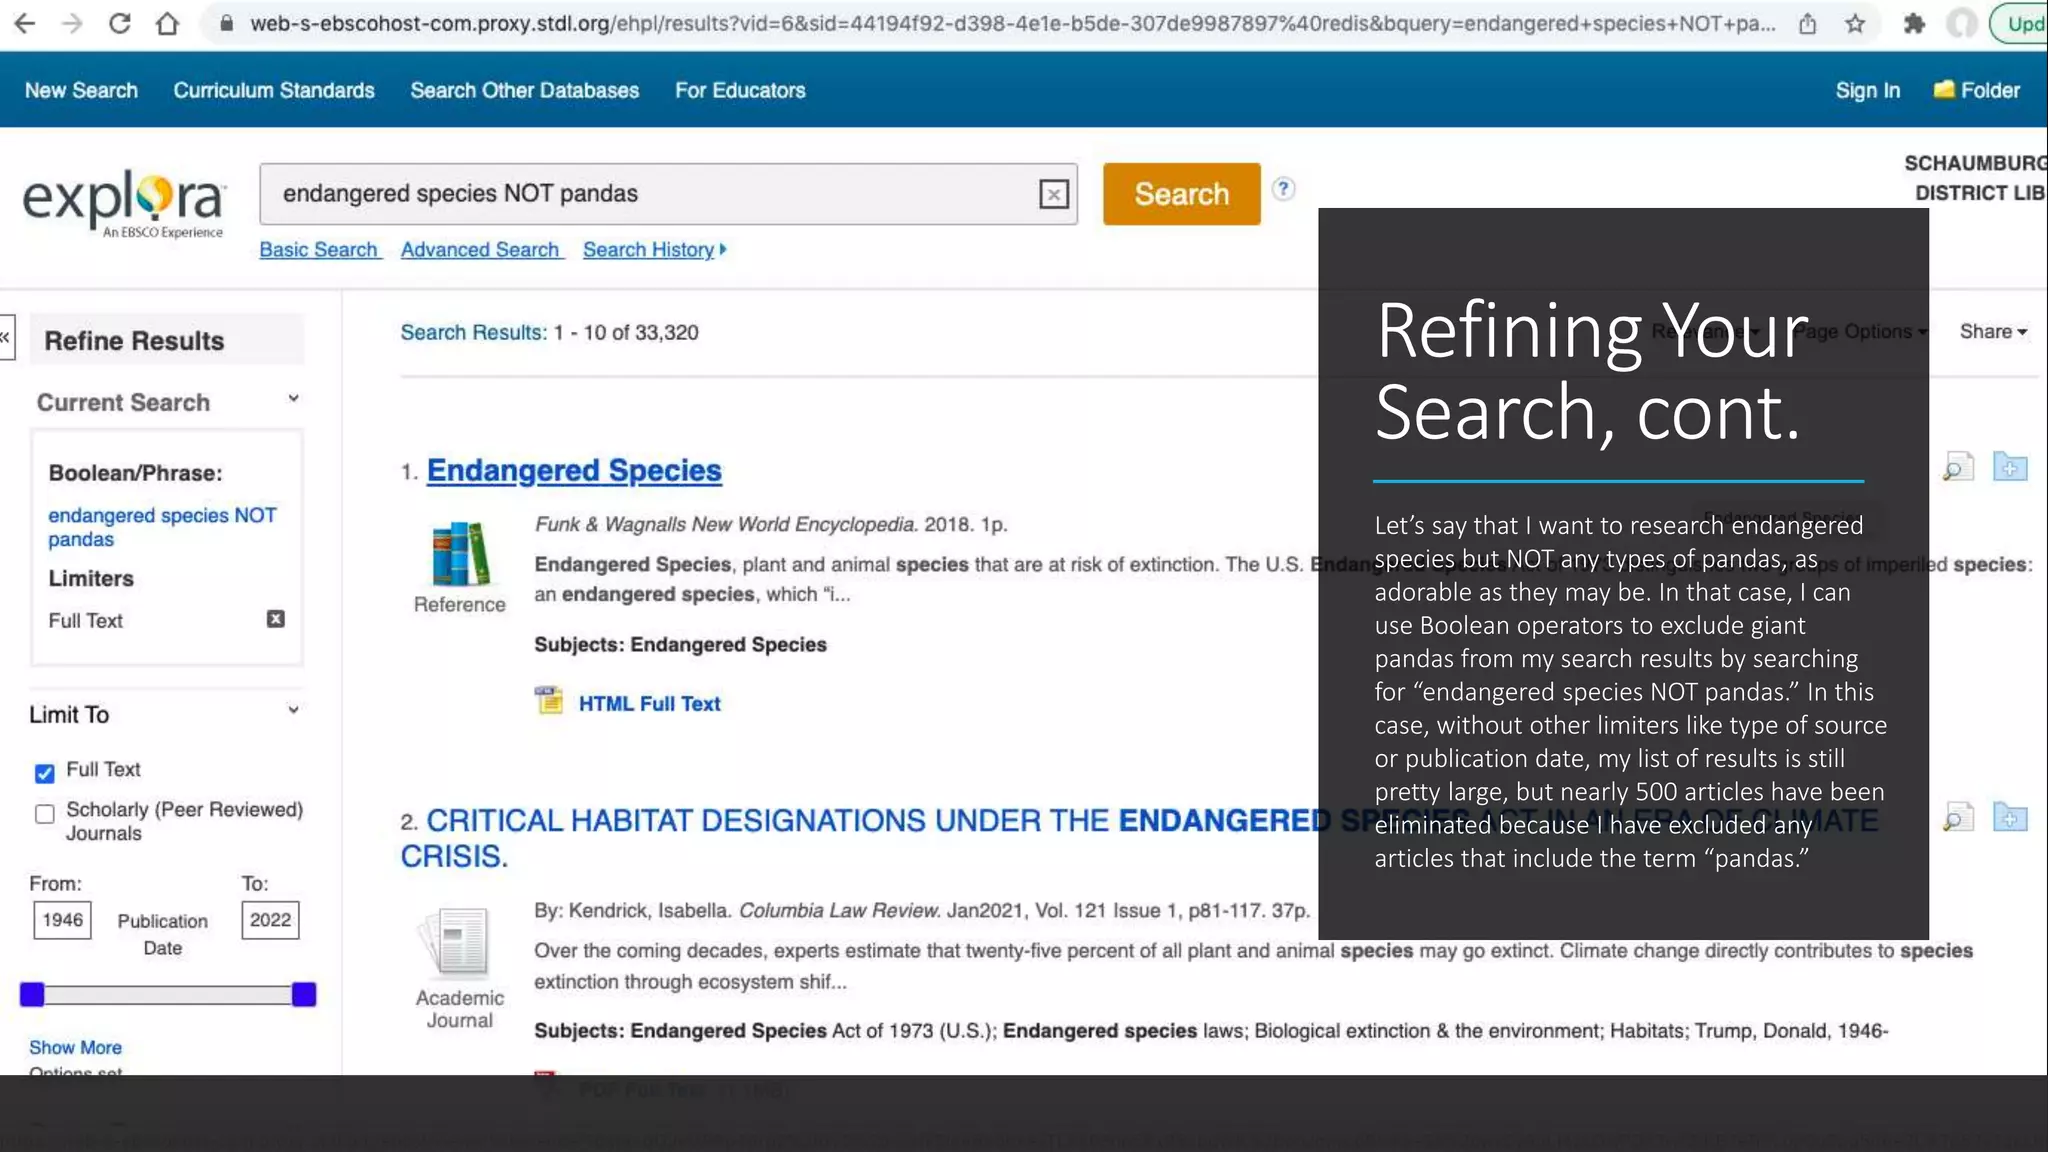The width and height of the screenshot is (2048, 1152).
Task: Click the right publication date slider handle
Action: click(304, 994)
